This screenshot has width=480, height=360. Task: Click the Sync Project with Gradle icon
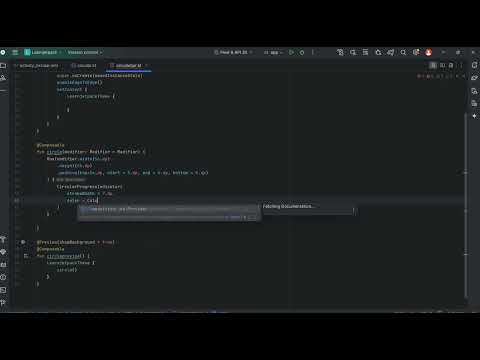340,52
